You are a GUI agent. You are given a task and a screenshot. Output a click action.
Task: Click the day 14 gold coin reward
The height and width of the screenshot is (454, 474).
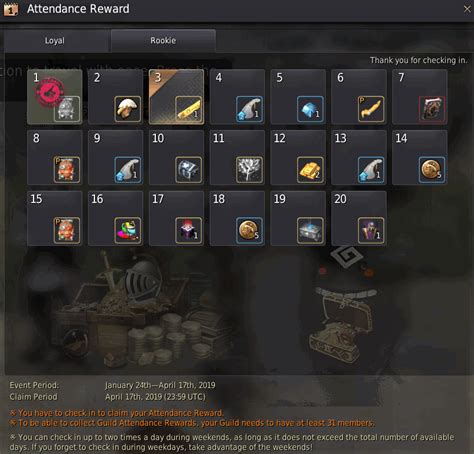pyautogui.click(x=432, y=170)
